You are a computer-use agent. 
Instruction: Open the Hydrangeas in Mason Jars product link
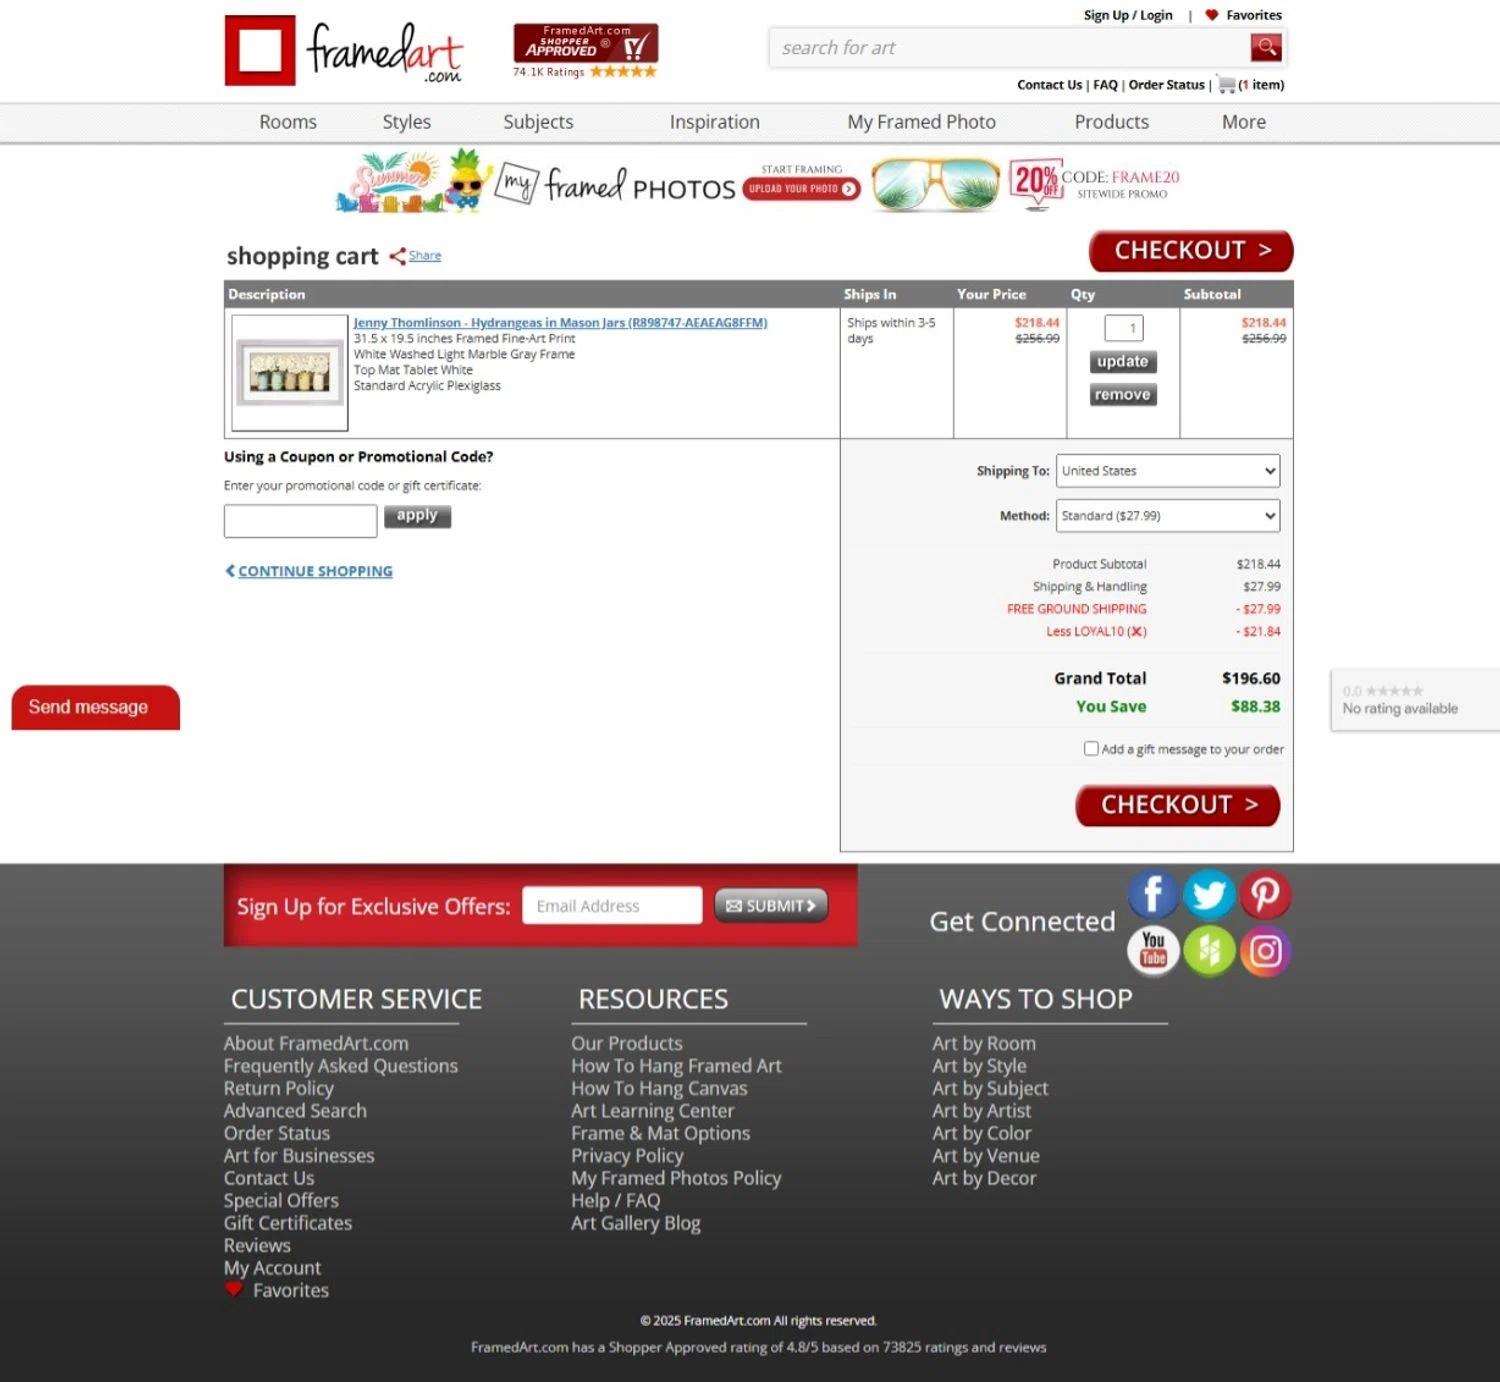[560, 323]
